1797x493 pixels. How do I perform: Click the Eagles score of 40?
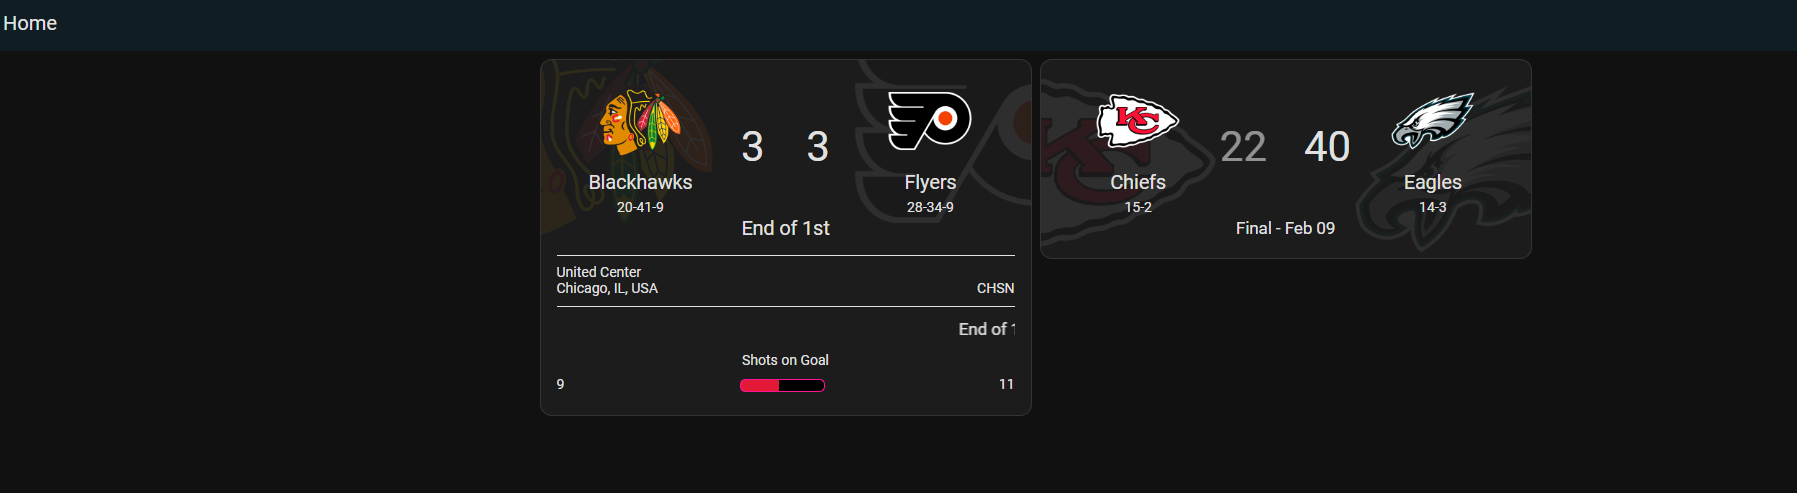[x=1327, y=147]
